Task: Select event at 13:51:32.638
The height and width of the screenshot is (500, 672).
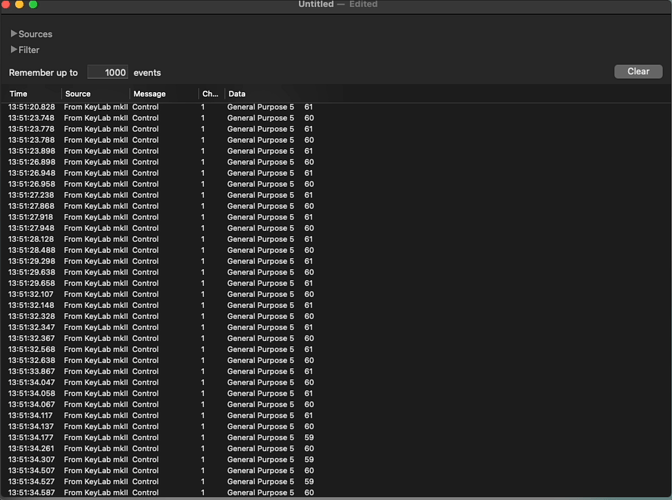Action: (x=336, y=360)
